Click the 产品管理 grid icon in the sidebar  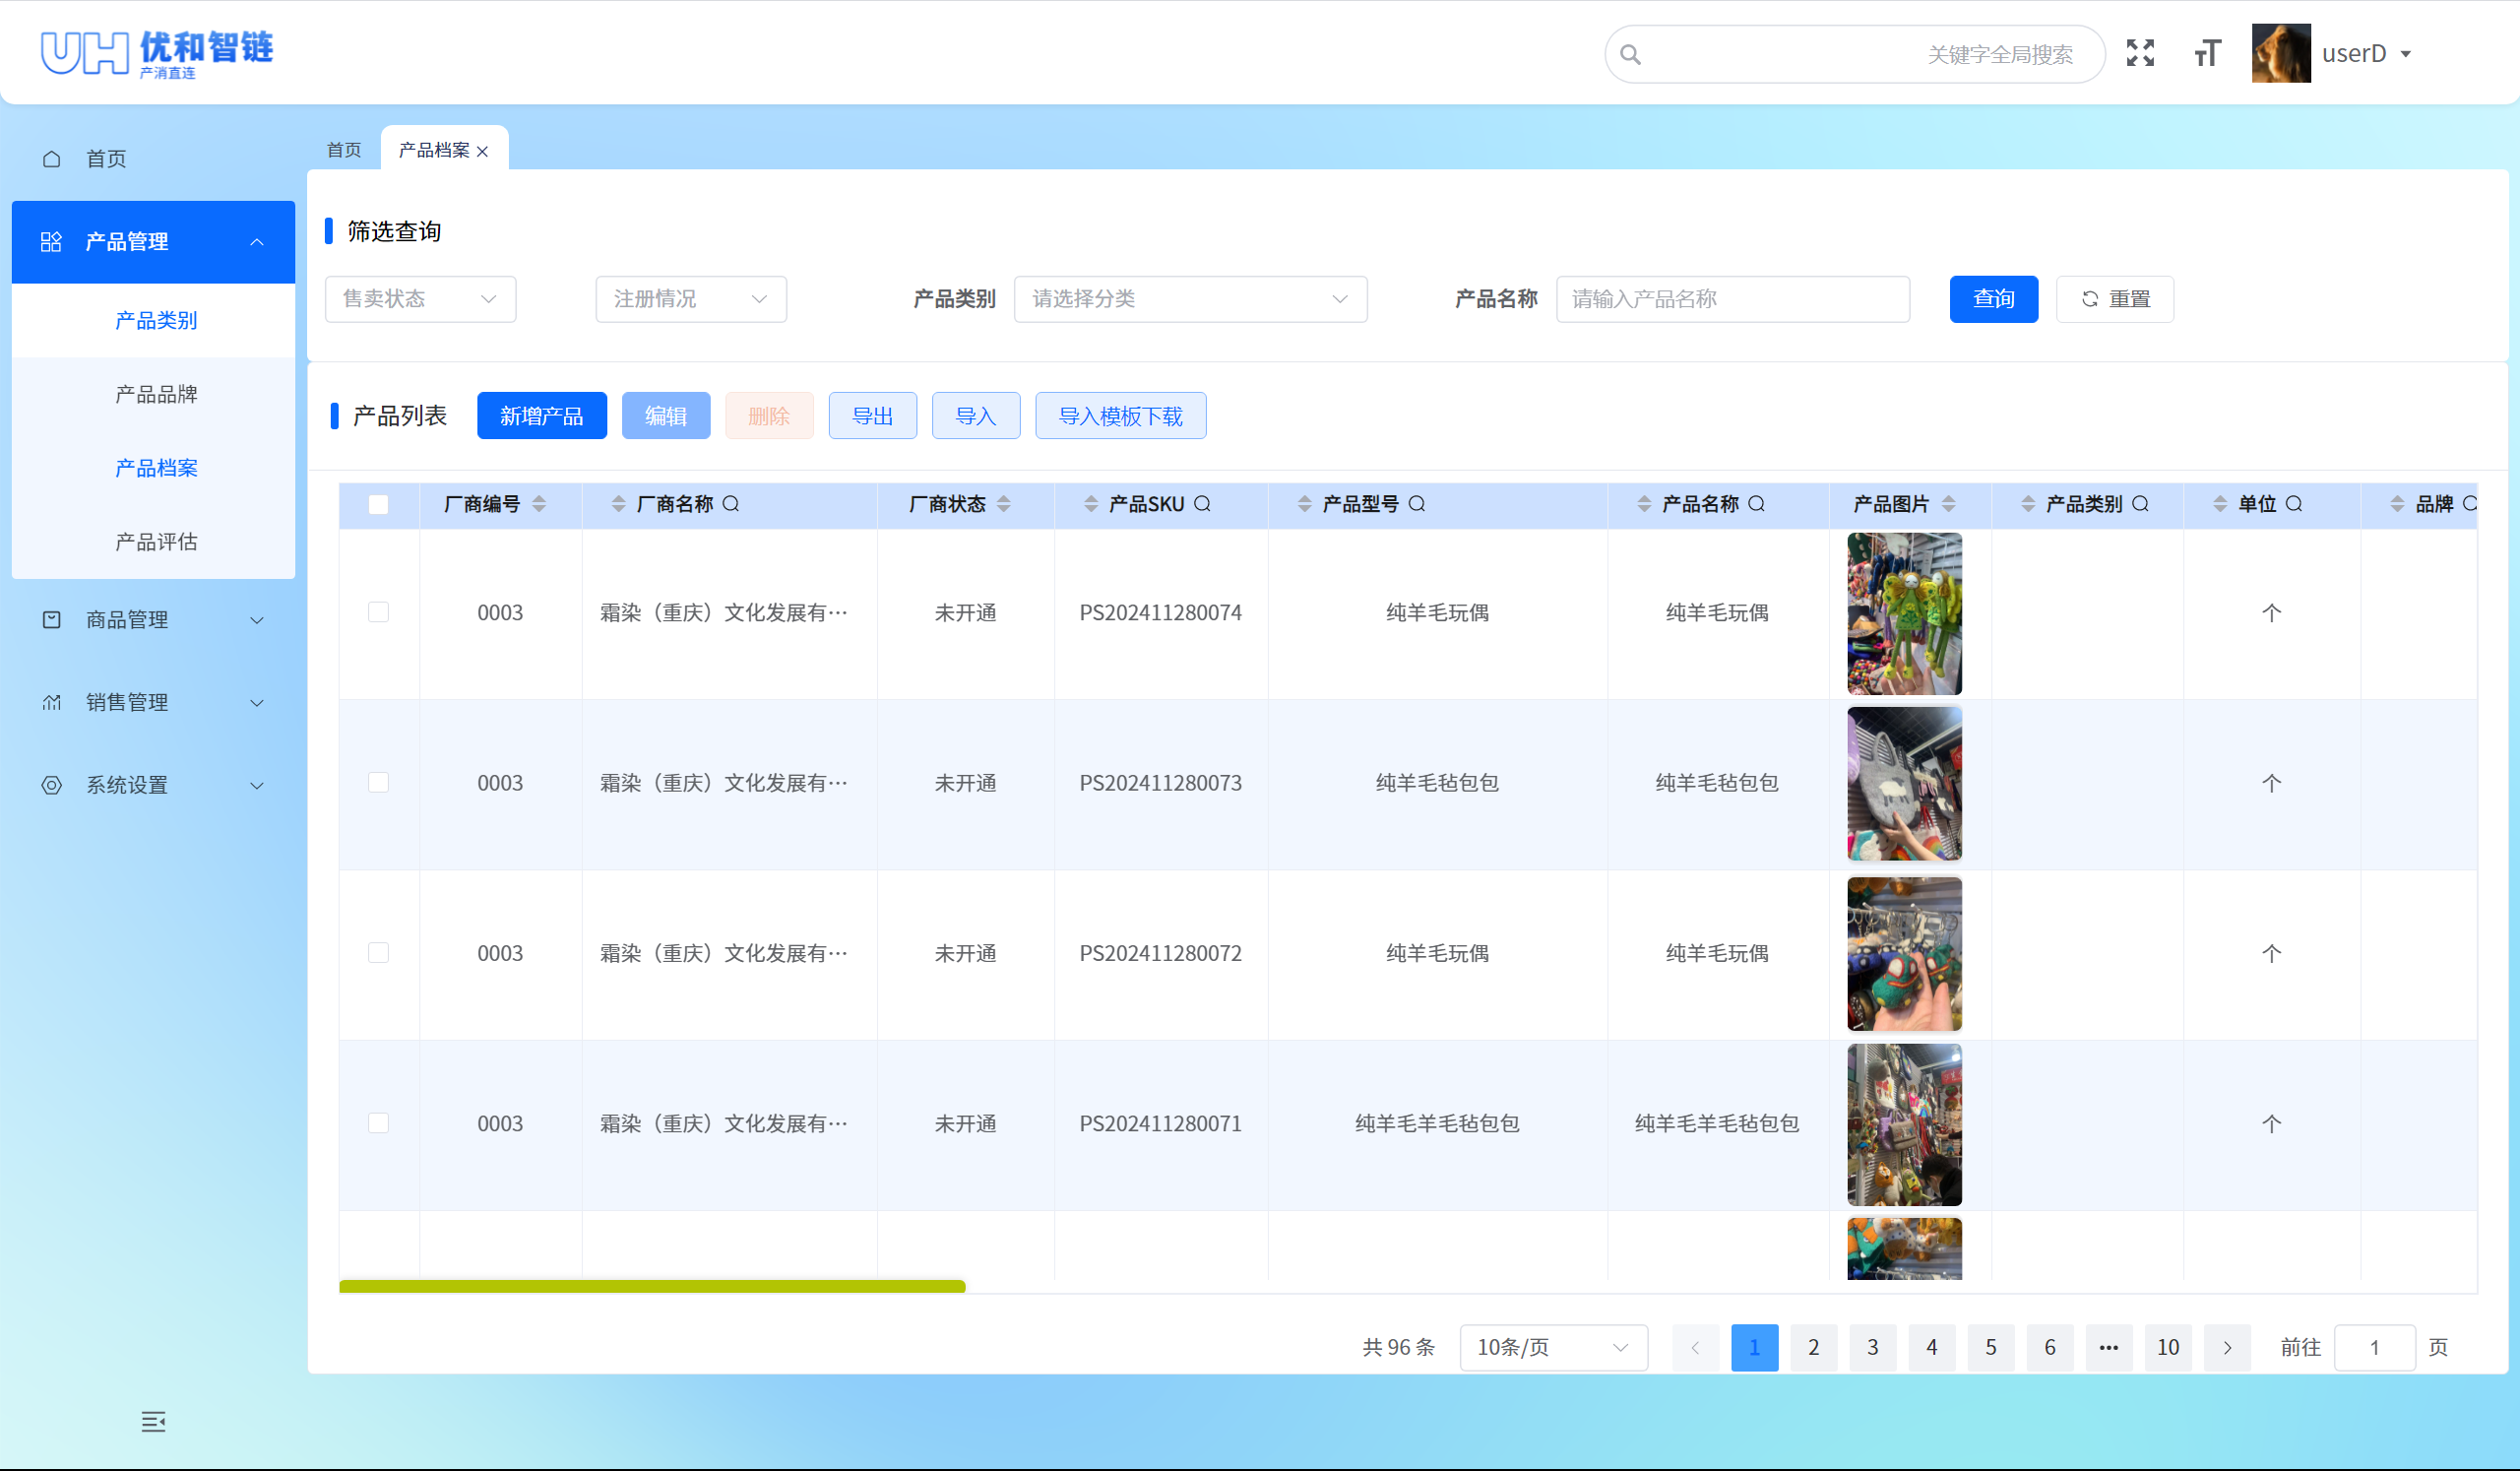pos(52,241)
